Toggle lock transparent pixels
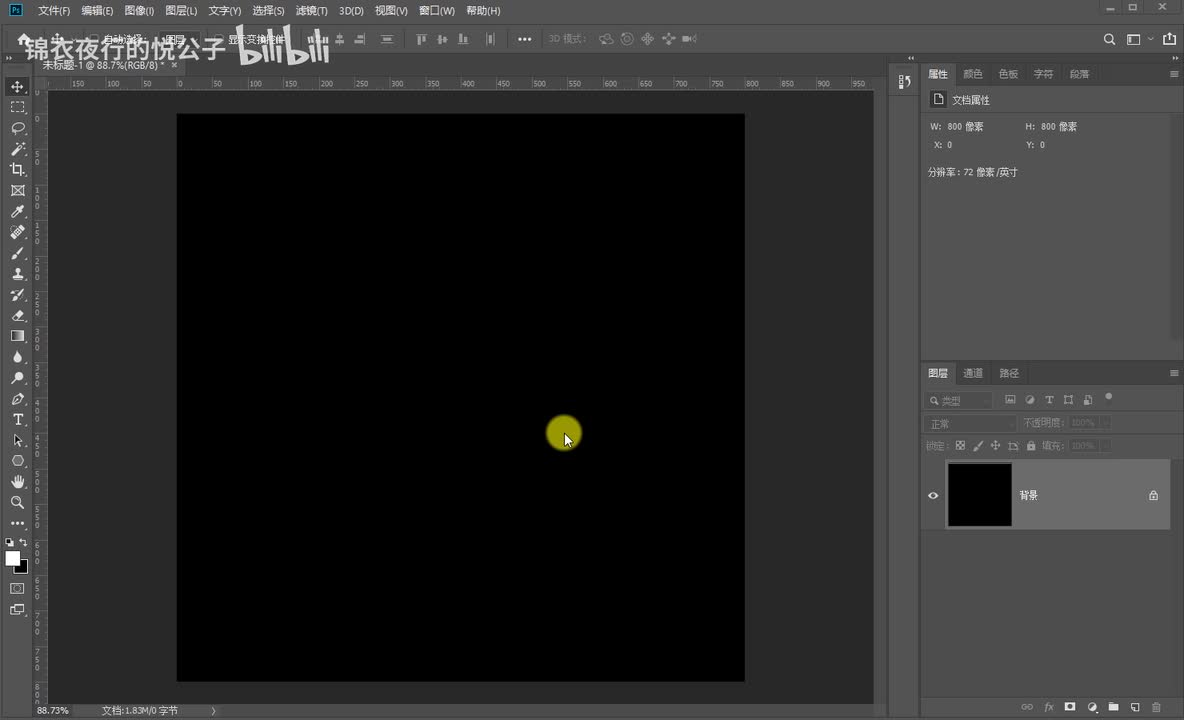Viewport: 1184px width, 720px height. (x=960, y=446)
